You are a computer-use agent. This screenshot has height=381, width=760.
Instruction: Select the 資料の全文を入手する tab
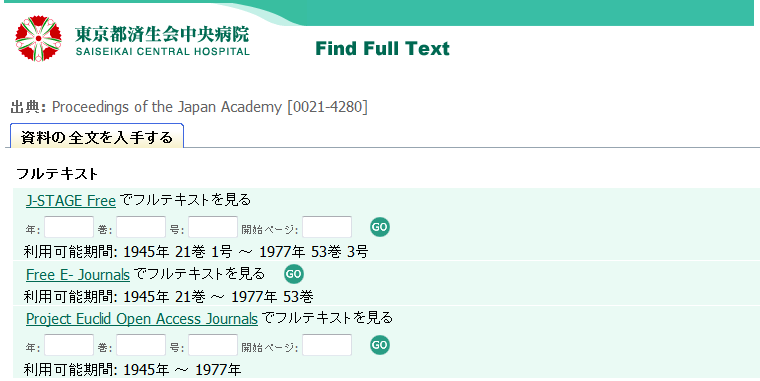(x=97, y=137)
